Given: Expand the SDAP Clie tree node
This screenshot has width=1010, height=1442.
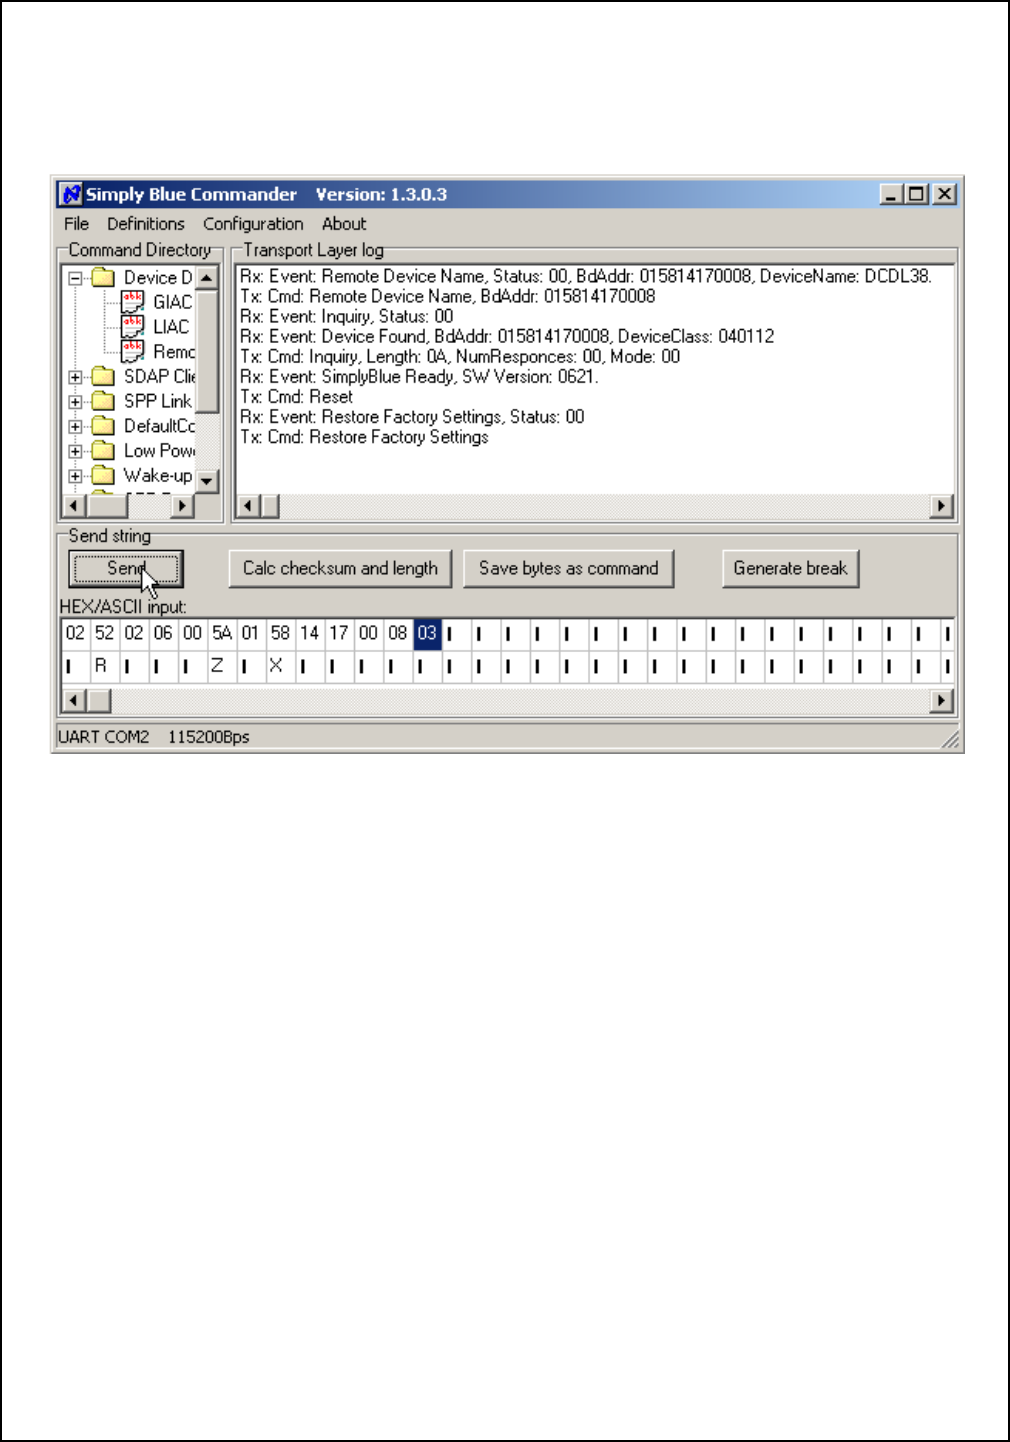Looking at the screenshot, I should coord(75,377).
